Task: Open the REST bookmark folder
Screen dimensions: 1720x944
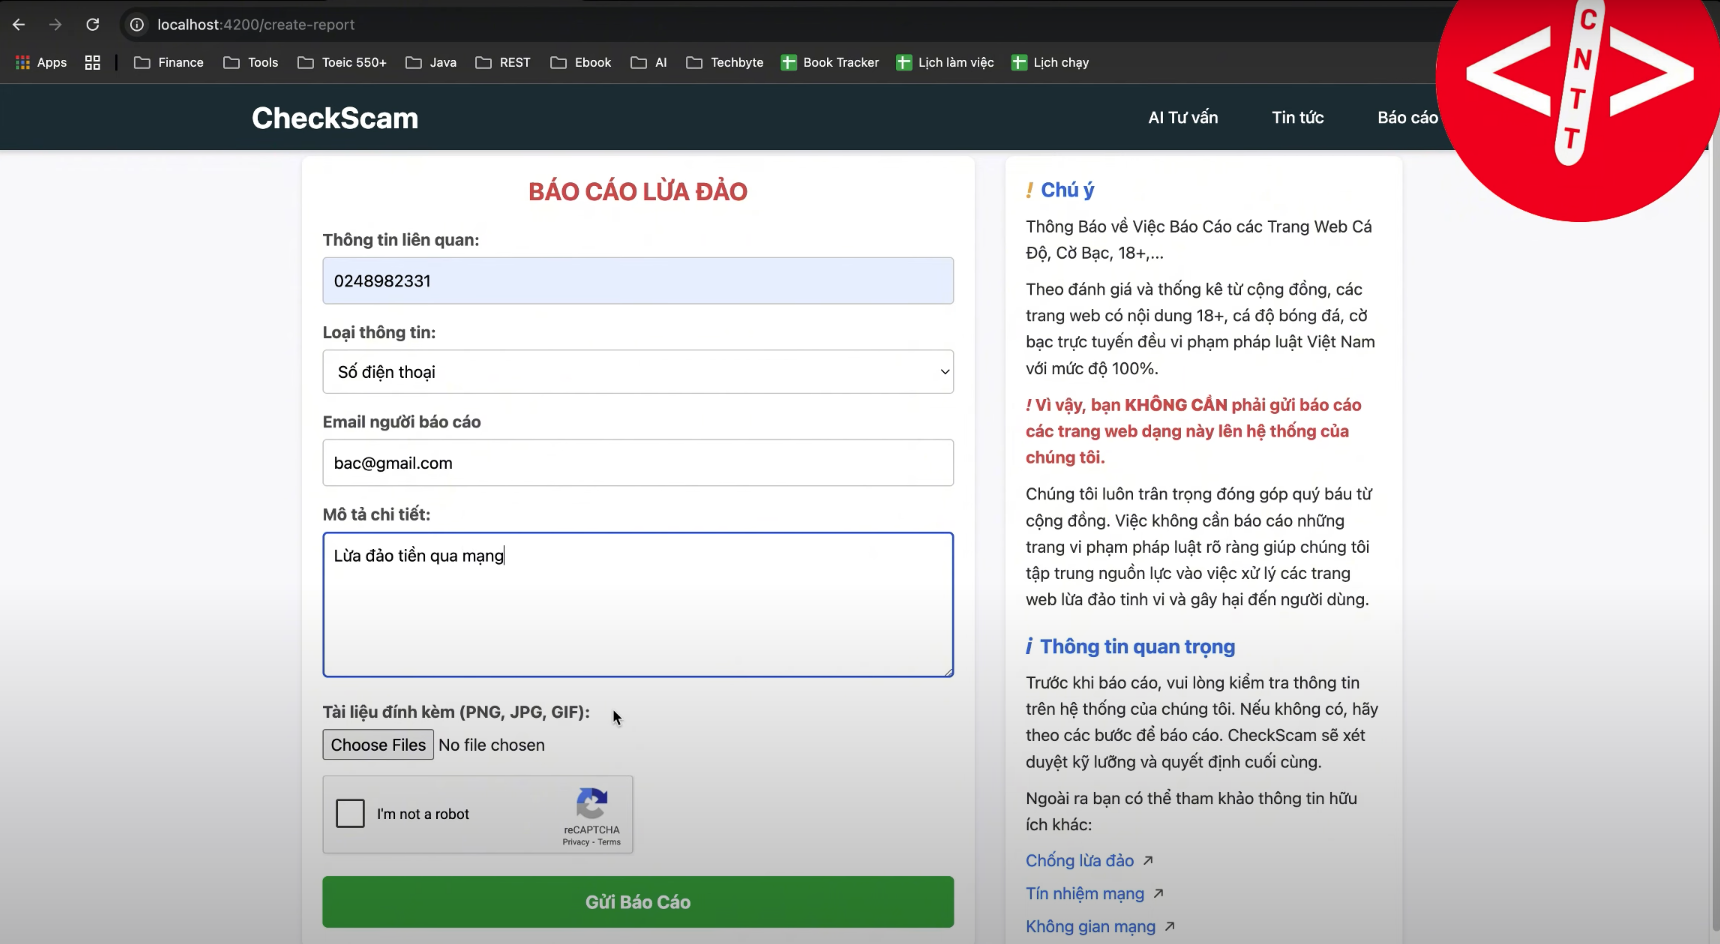Action: (503, 62)
